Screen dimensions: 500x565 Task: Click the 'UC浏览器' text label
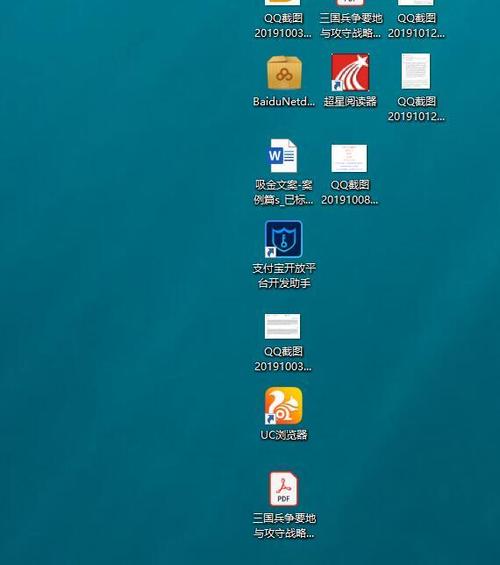(x=284, y=435)
